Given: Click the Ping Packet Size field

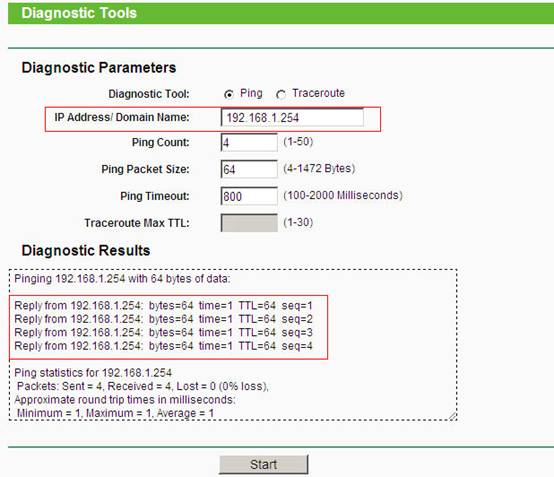Looking at the screenshot, I should (x=249, y=169).
